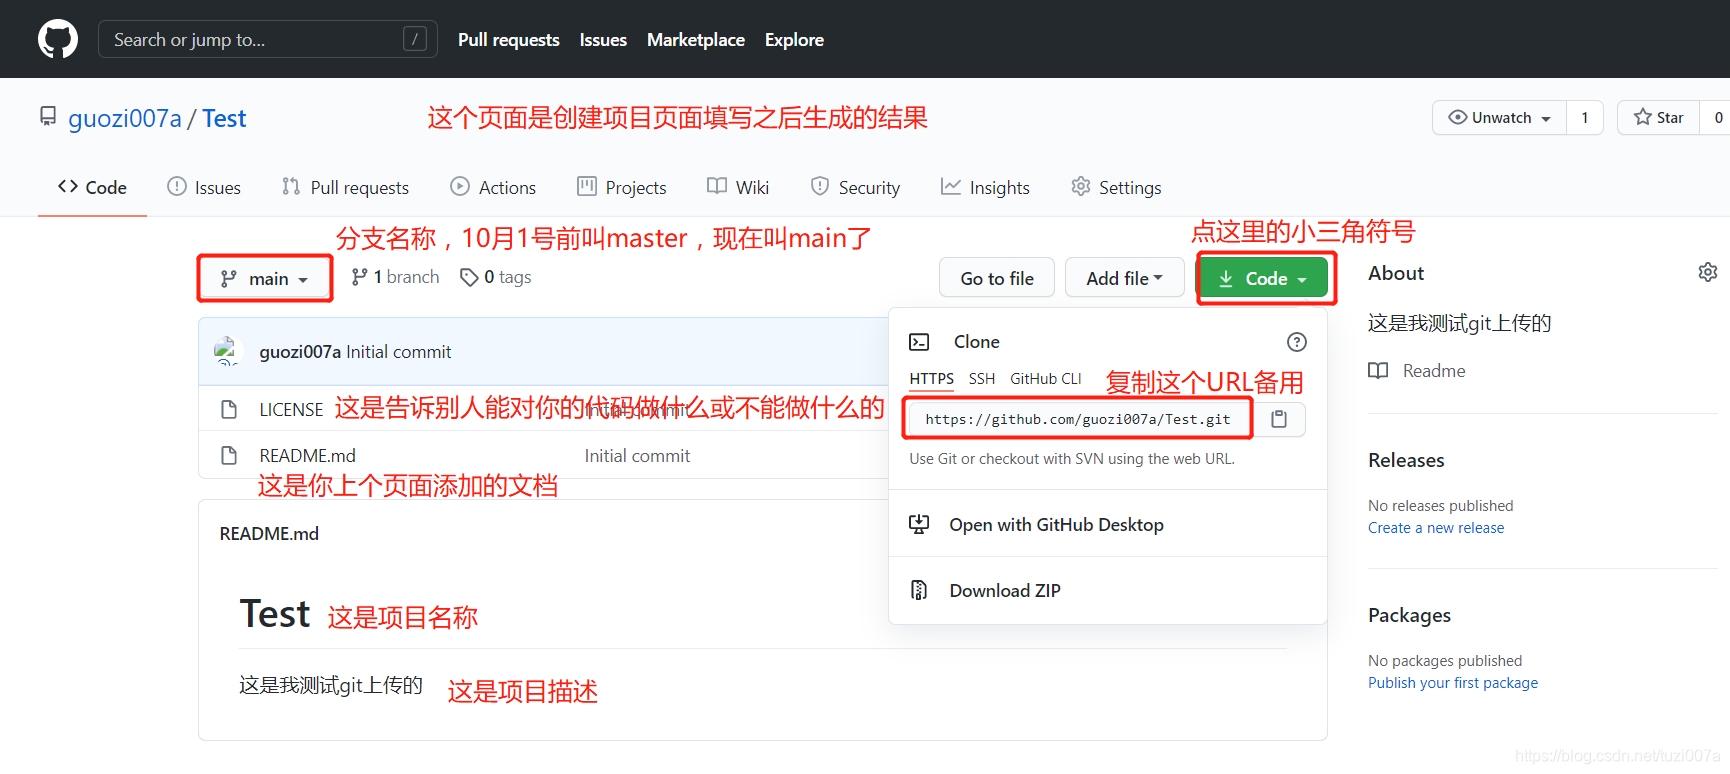
Task: Open Explore in top navigation
Action: (x=794, y=40)
